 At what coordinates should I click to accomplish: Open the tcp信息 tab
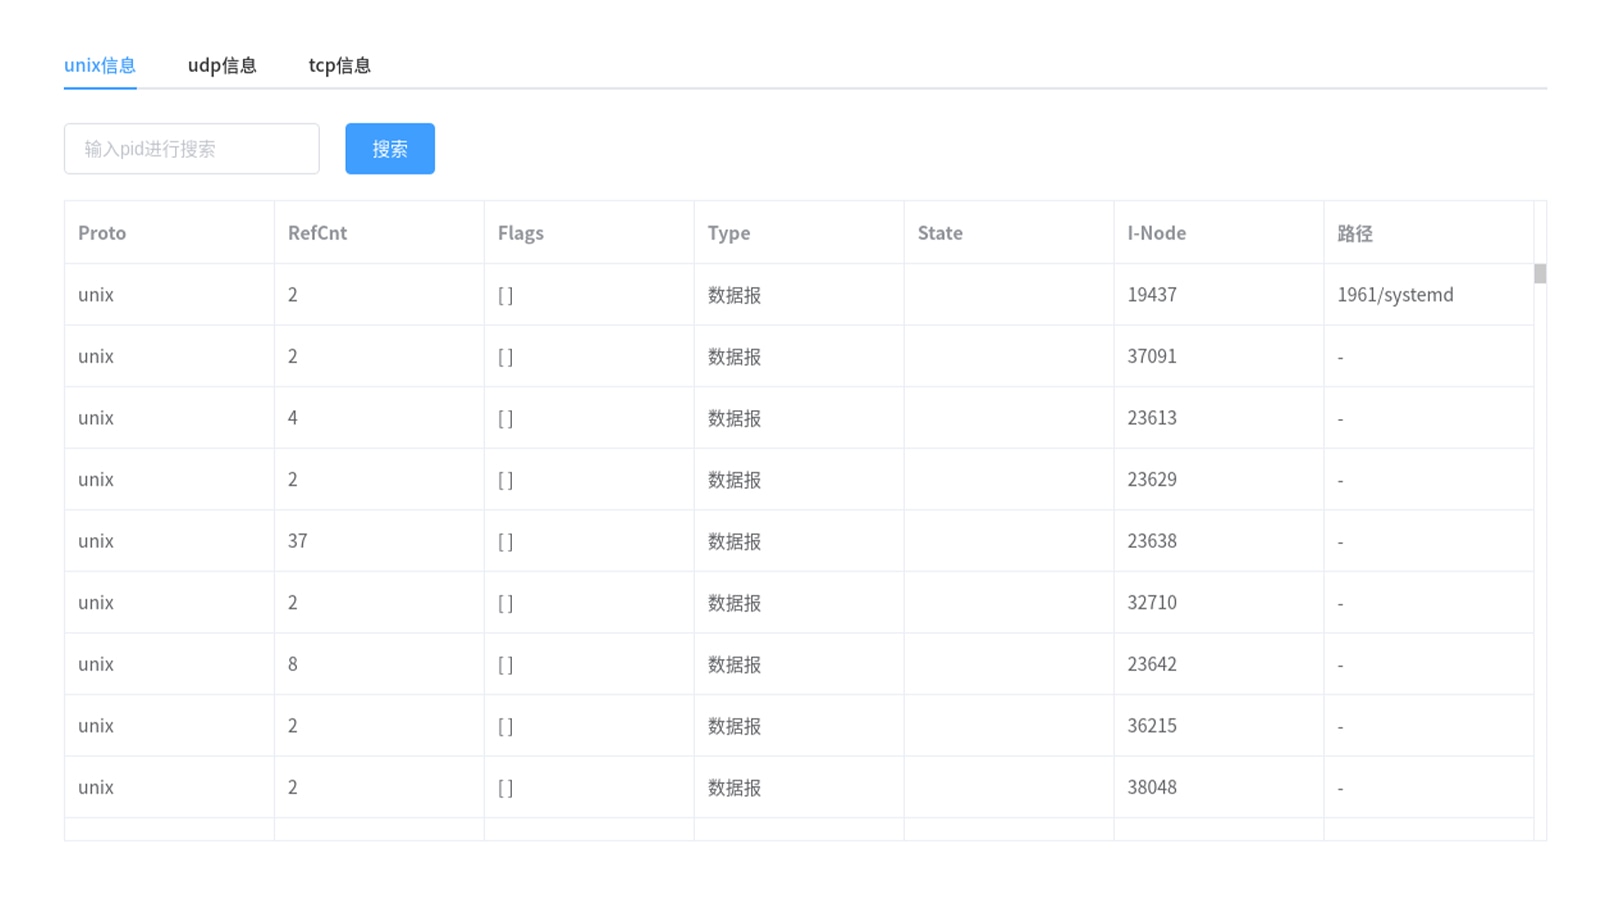pyautogui.click(x=339, y=65)
